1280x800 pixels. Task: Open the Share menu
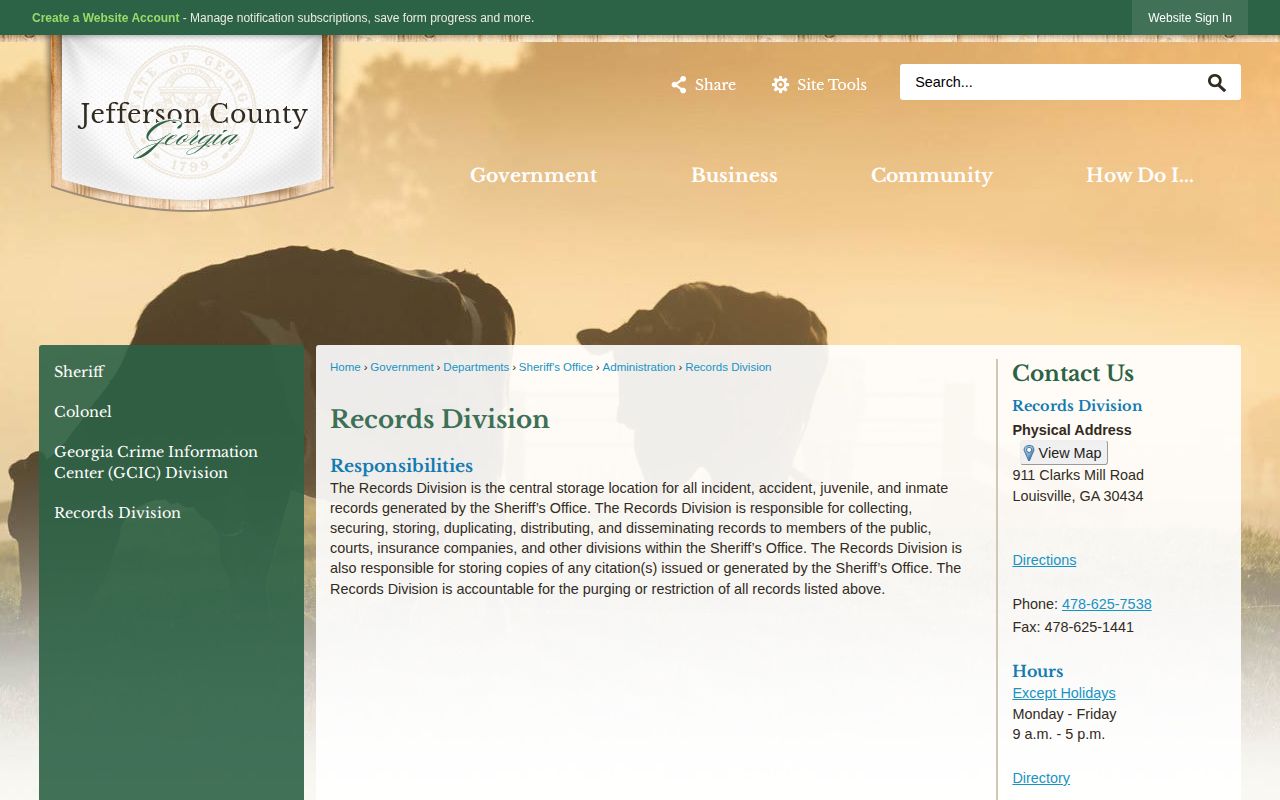coord(703,85)
